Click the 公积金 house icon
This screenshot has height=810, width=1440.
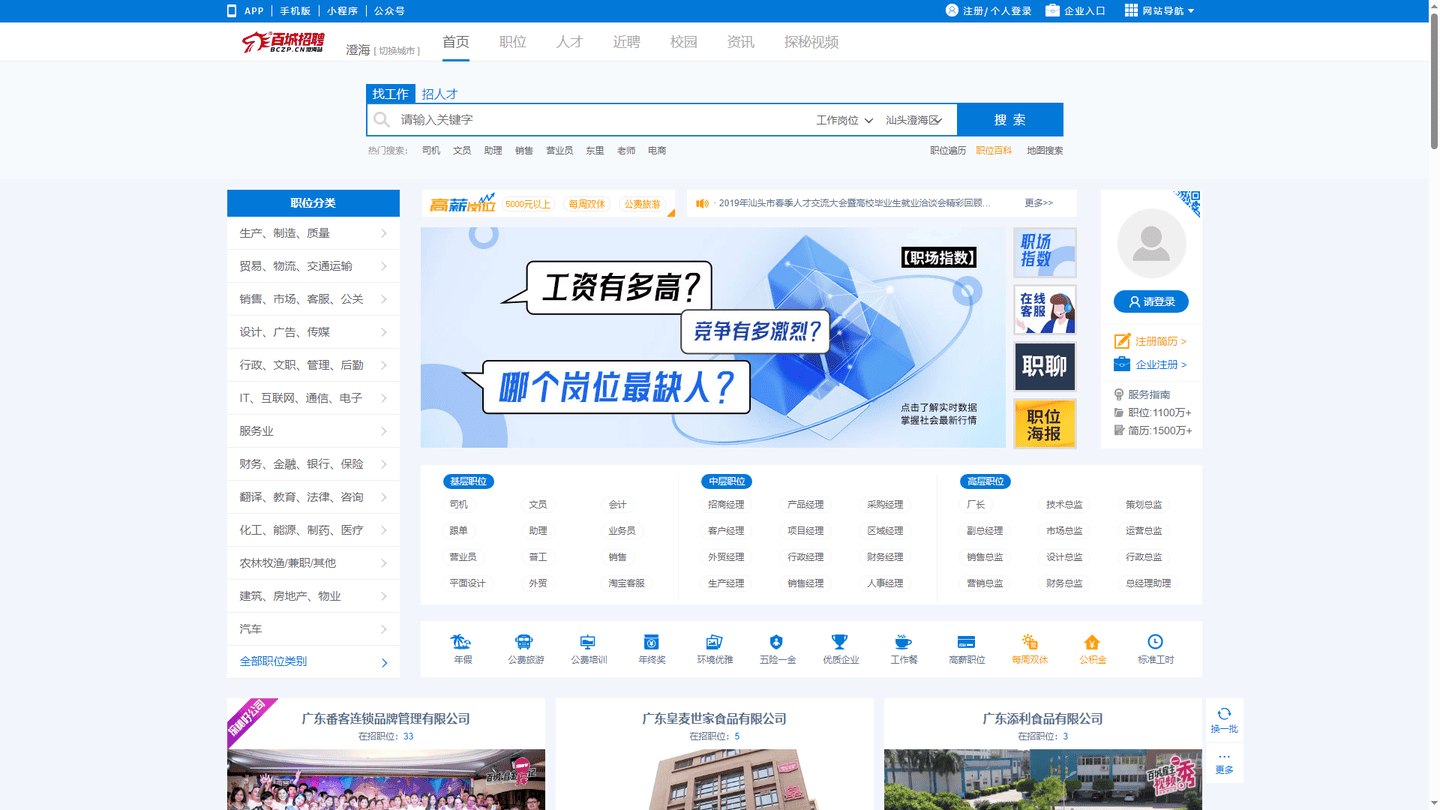[x=1092, y=642]
